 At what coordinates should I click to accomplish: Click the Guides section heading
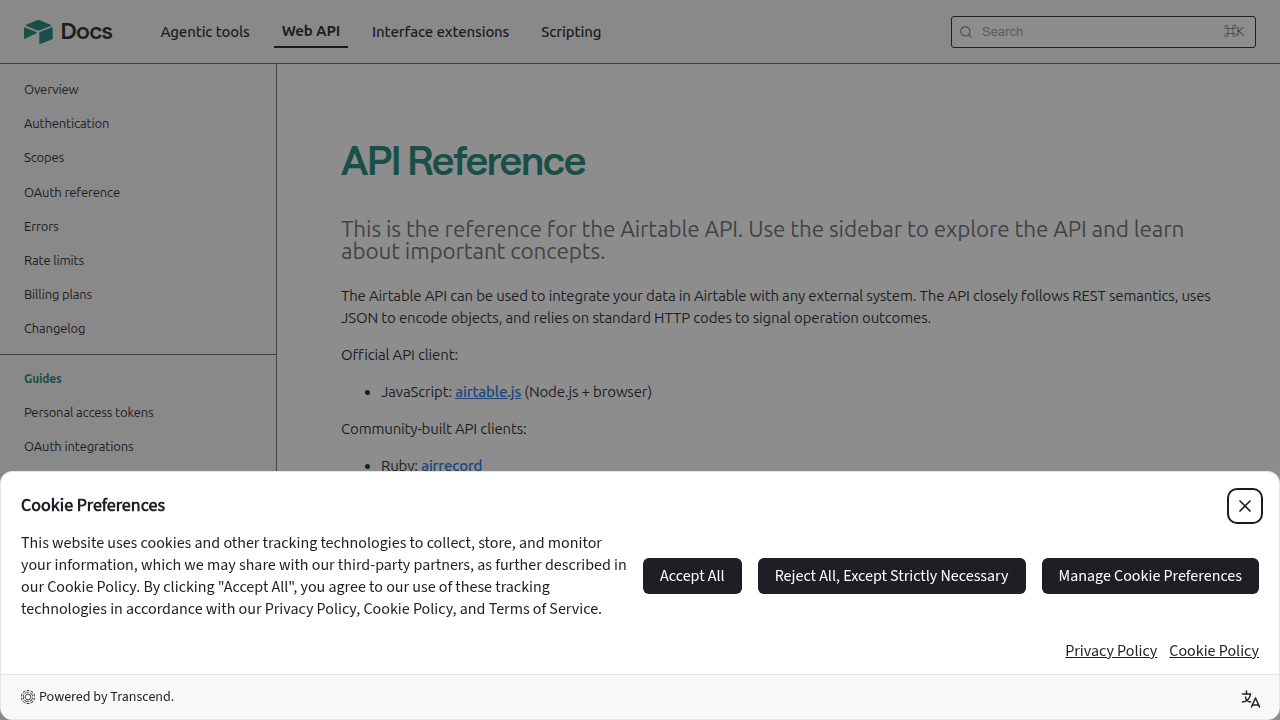43,378
